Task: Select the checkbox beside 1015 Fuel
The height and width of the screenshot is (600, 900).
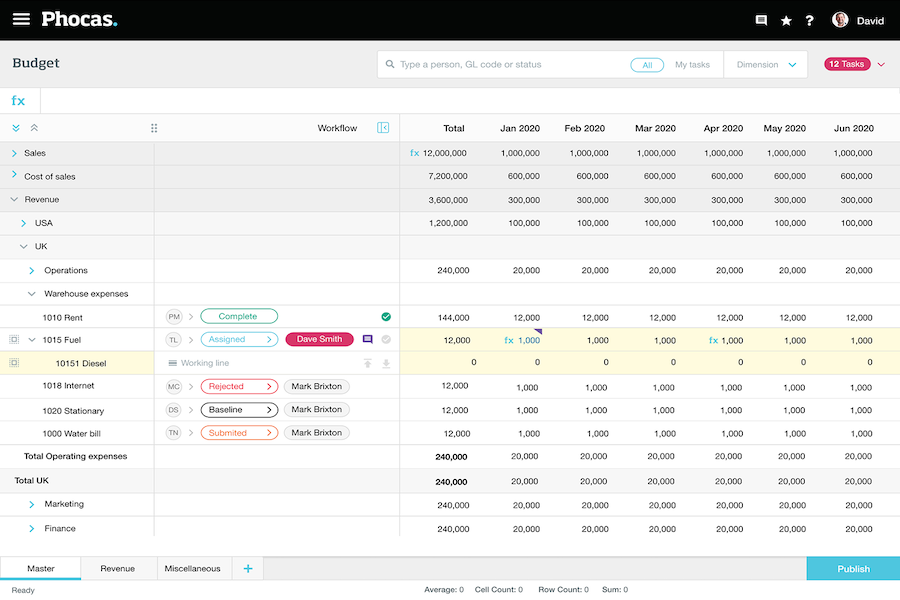Action: pos(14,340)
